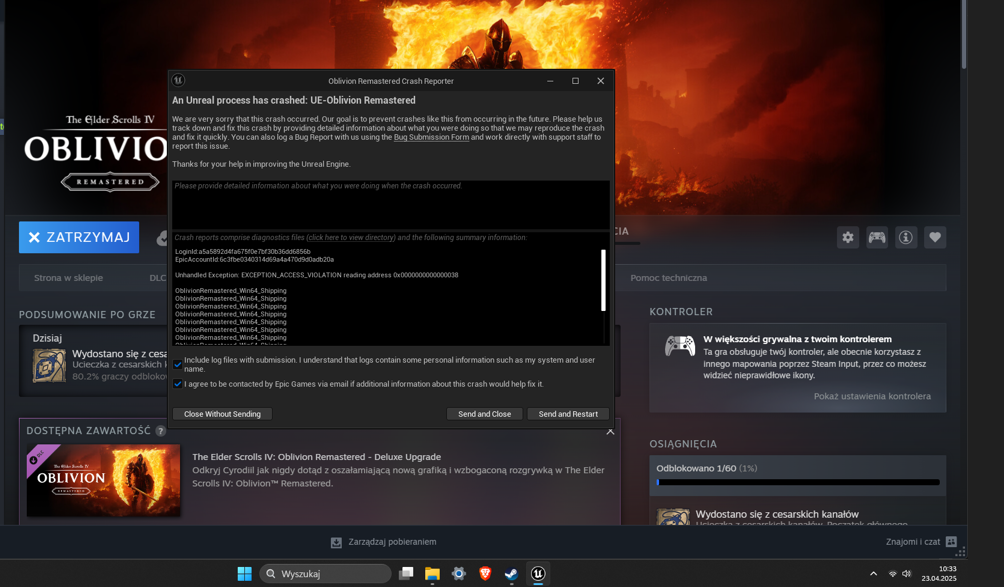
Task: Expand the hidden system tray icons
Action: pyautogui.click(x=873, y=574)
